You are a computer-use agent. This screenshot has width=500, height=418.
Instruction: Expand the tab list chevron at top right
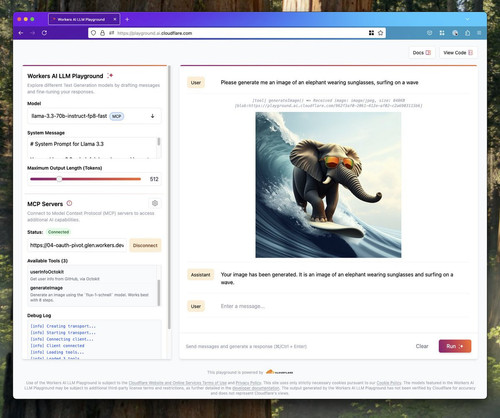point(467,19)
